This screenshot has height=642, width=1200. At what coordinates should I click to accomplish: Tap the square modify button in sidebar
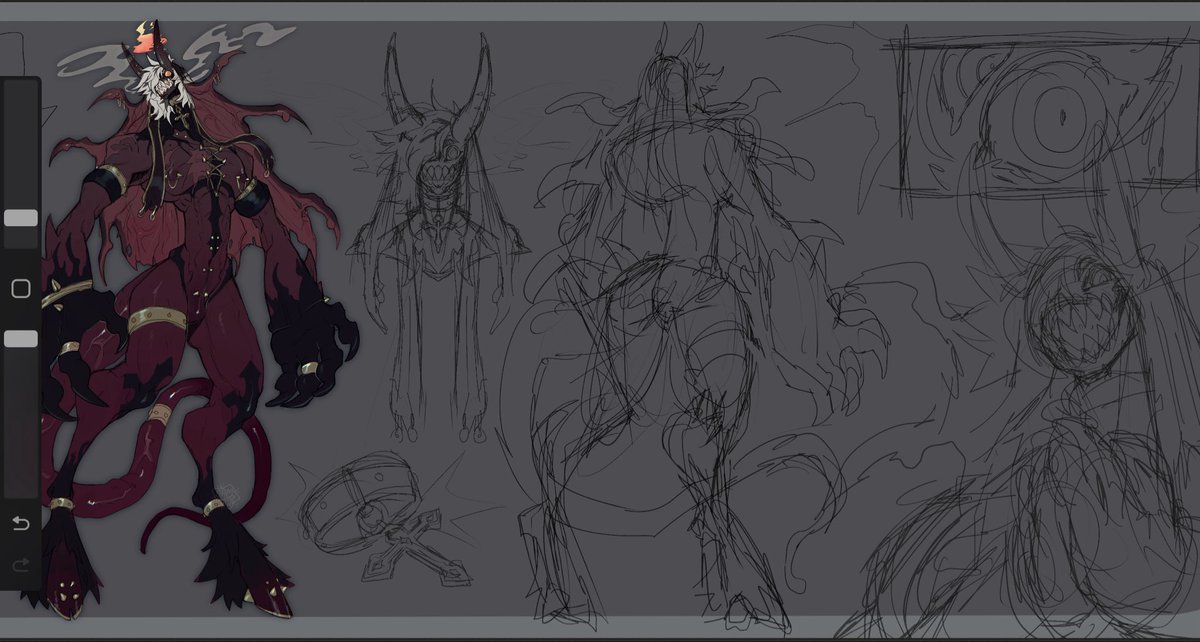[21, 289]
